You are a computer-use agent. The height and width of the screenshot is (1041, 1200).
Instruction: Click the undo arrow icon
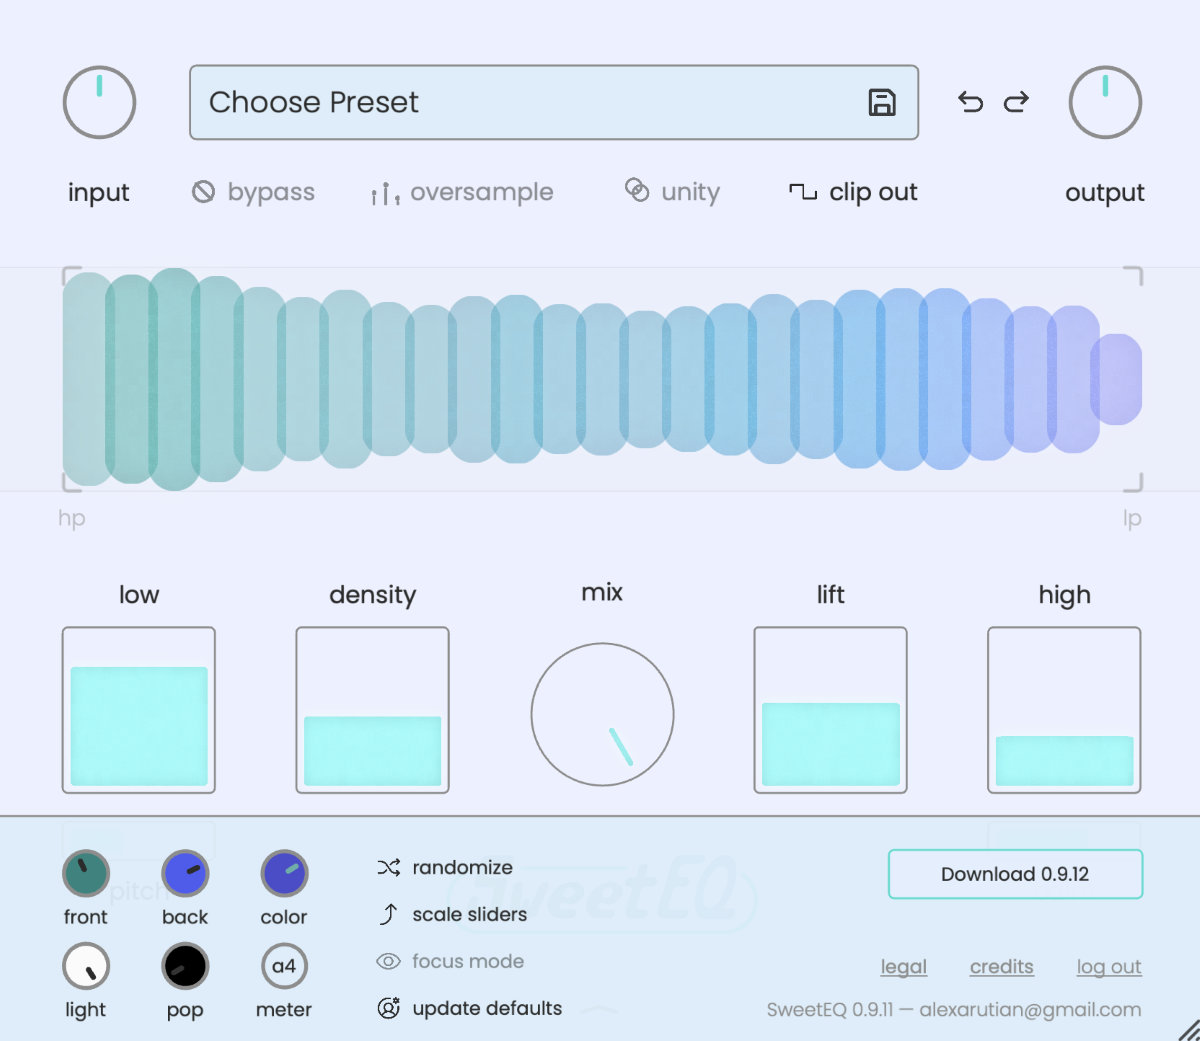click(x=970, y=102)
